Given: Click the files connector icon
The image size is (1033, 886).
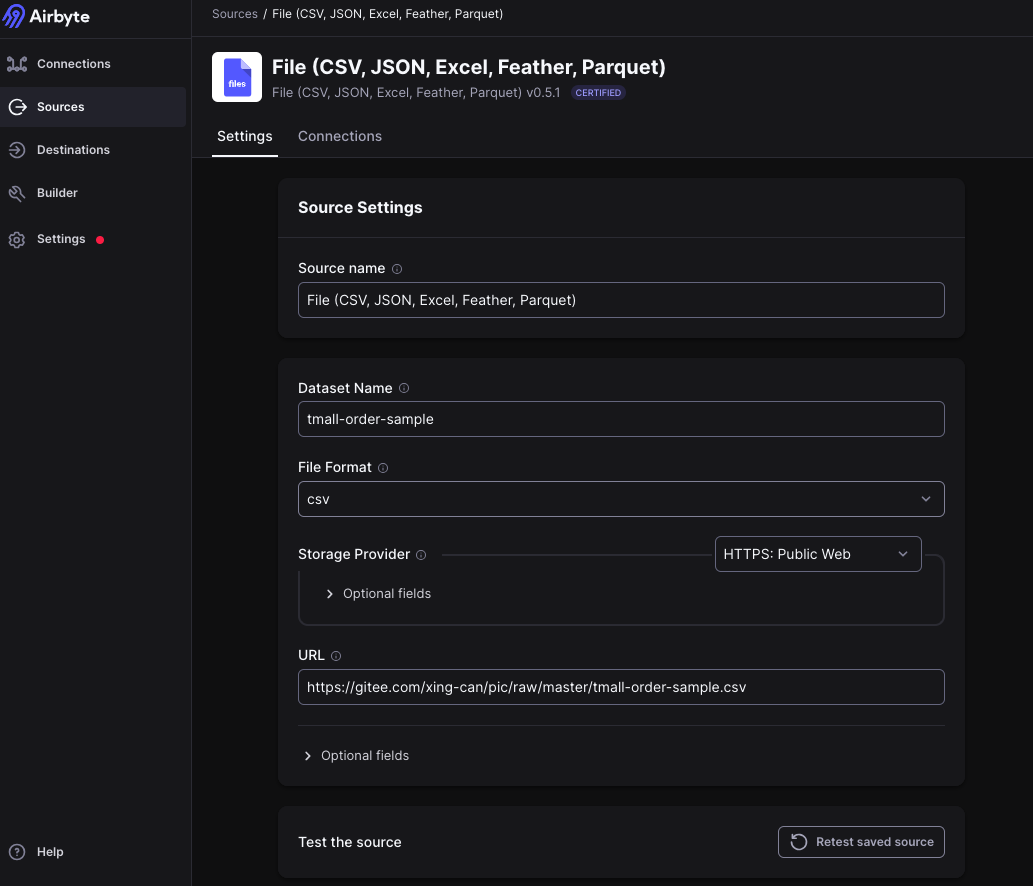Looking at the screenshot, I should tap(237, 77).
